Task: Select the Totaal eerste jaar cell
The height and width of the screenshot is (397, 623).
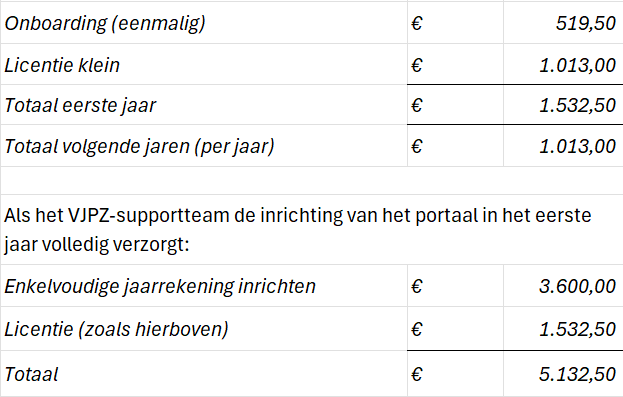Action: (204, 105)
